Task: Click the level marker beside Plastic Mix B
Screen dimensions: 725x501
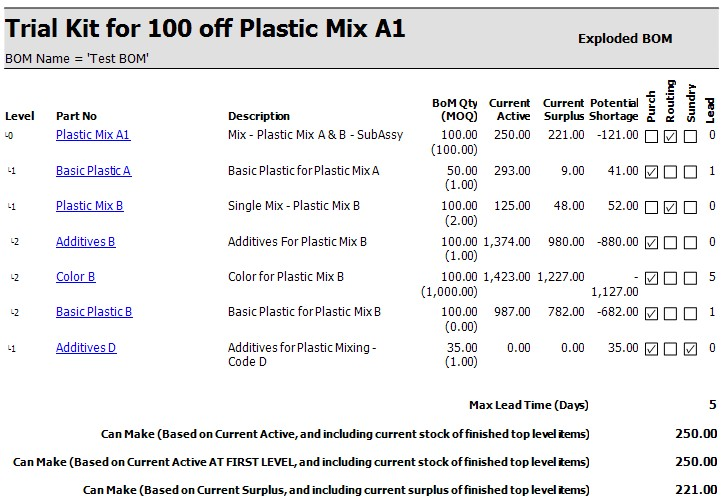Action: pyautogui.click(x=11, y=207)
